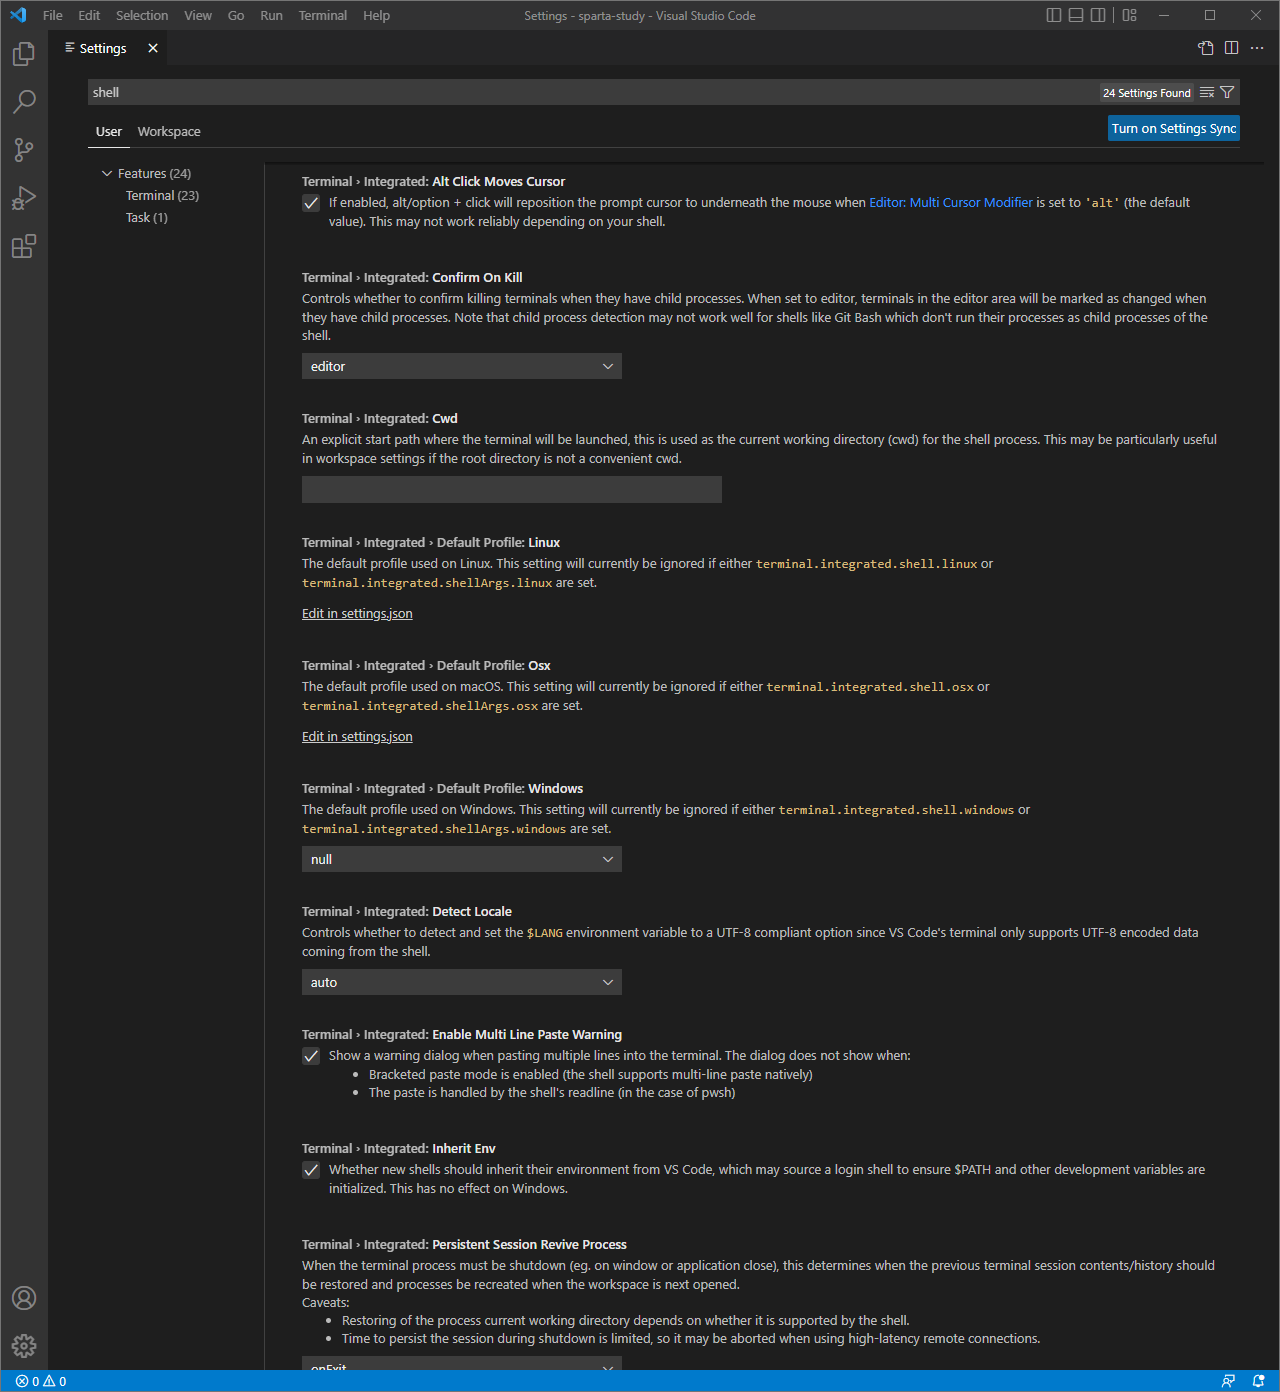Switch to the Workspace settings tab
Image resolution: width=1280 pixels, height=1392 pixels.
click(169, 132)
